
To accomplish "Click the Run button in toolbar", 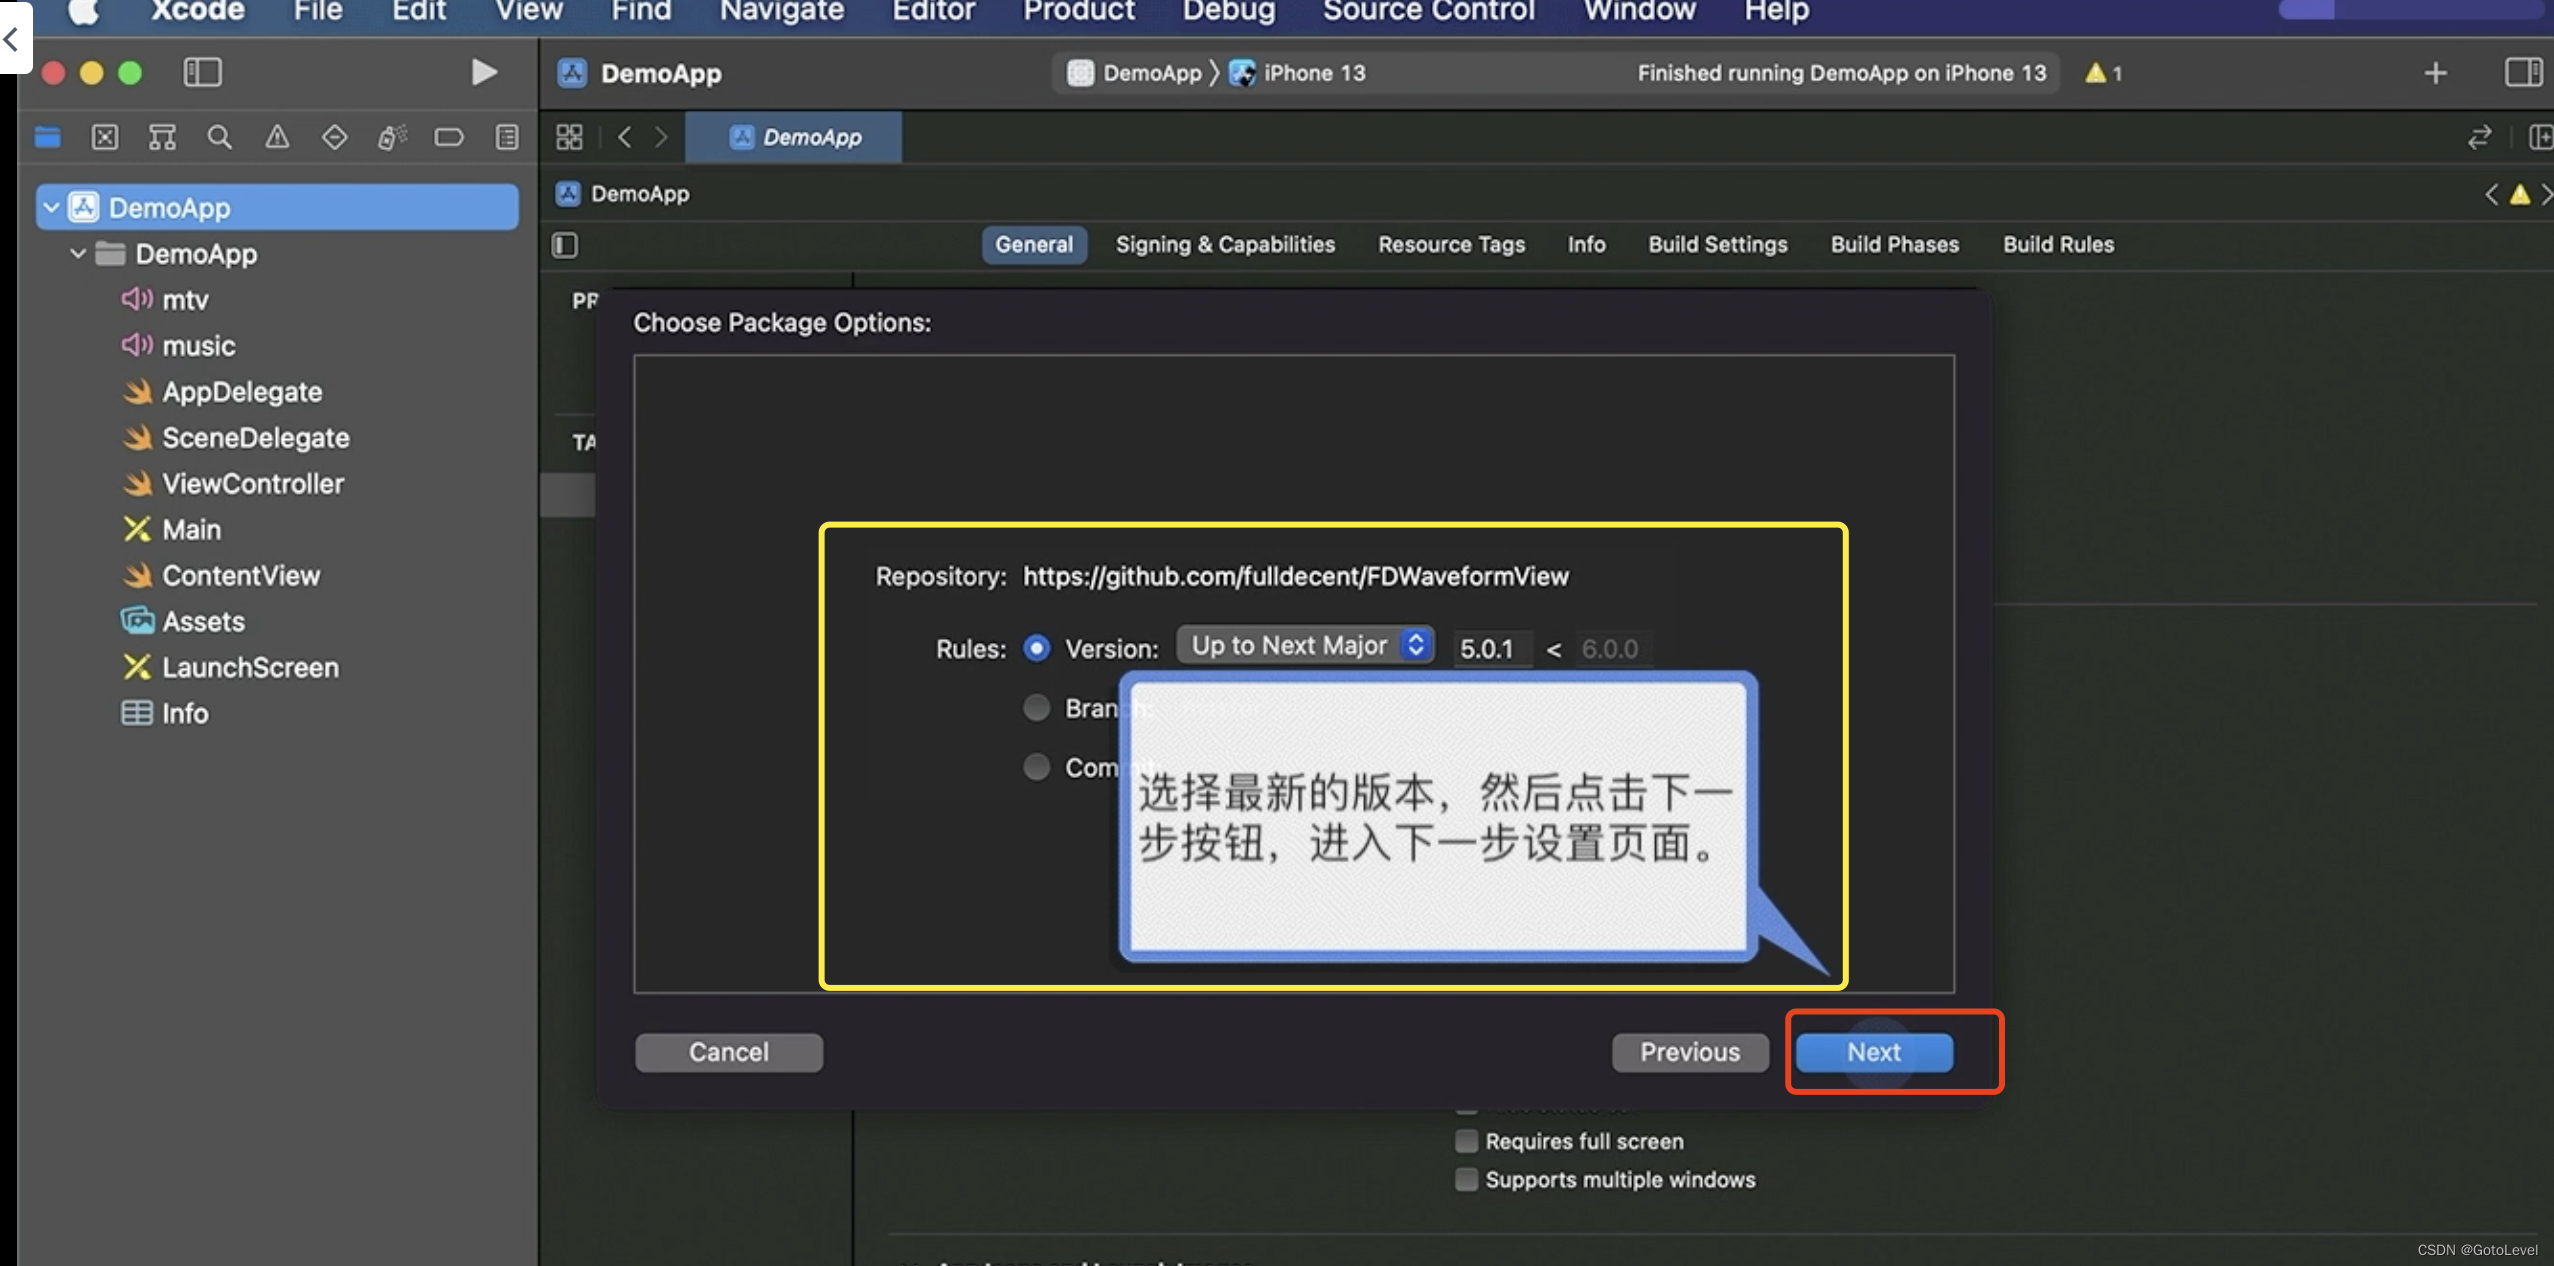I will pyautogui.click(x=484, y=72).
